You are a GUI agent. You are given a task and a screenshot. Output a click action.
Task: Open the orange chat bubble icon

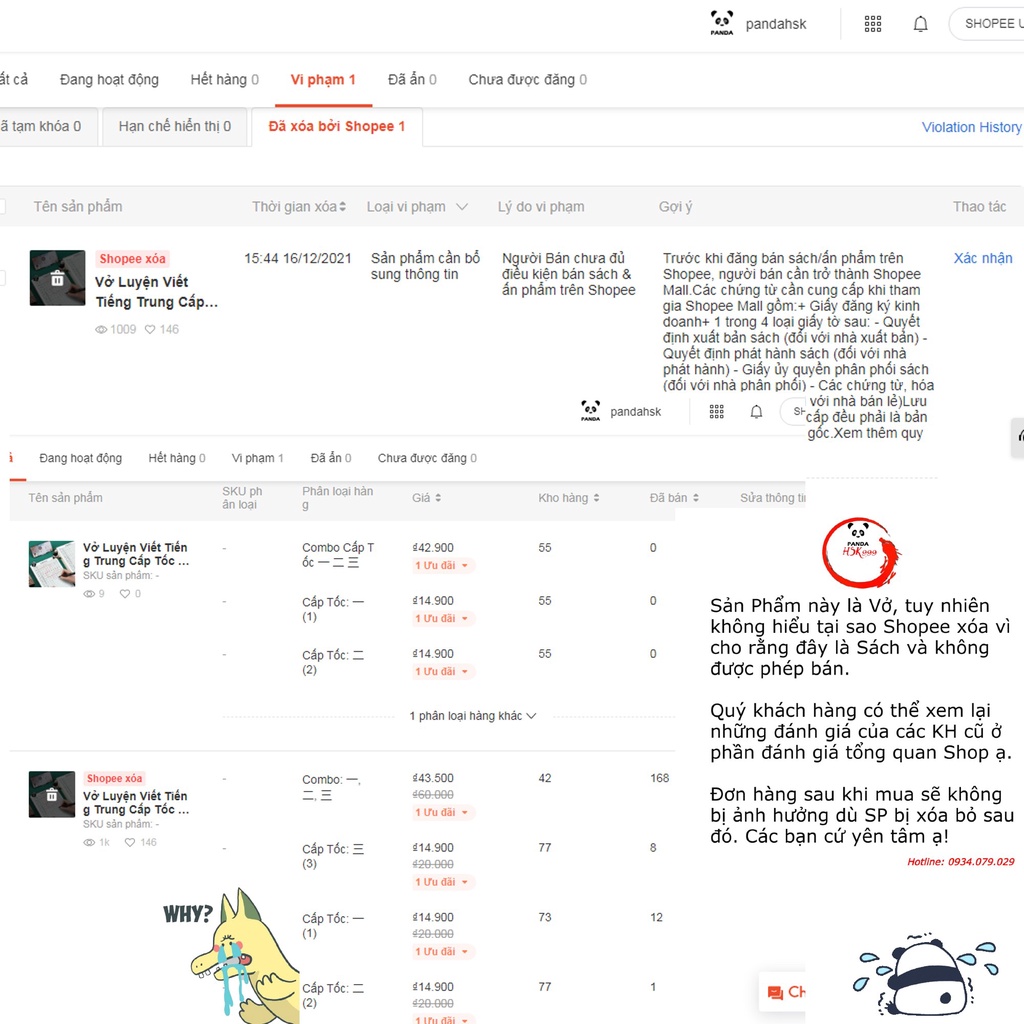(775, 993)
